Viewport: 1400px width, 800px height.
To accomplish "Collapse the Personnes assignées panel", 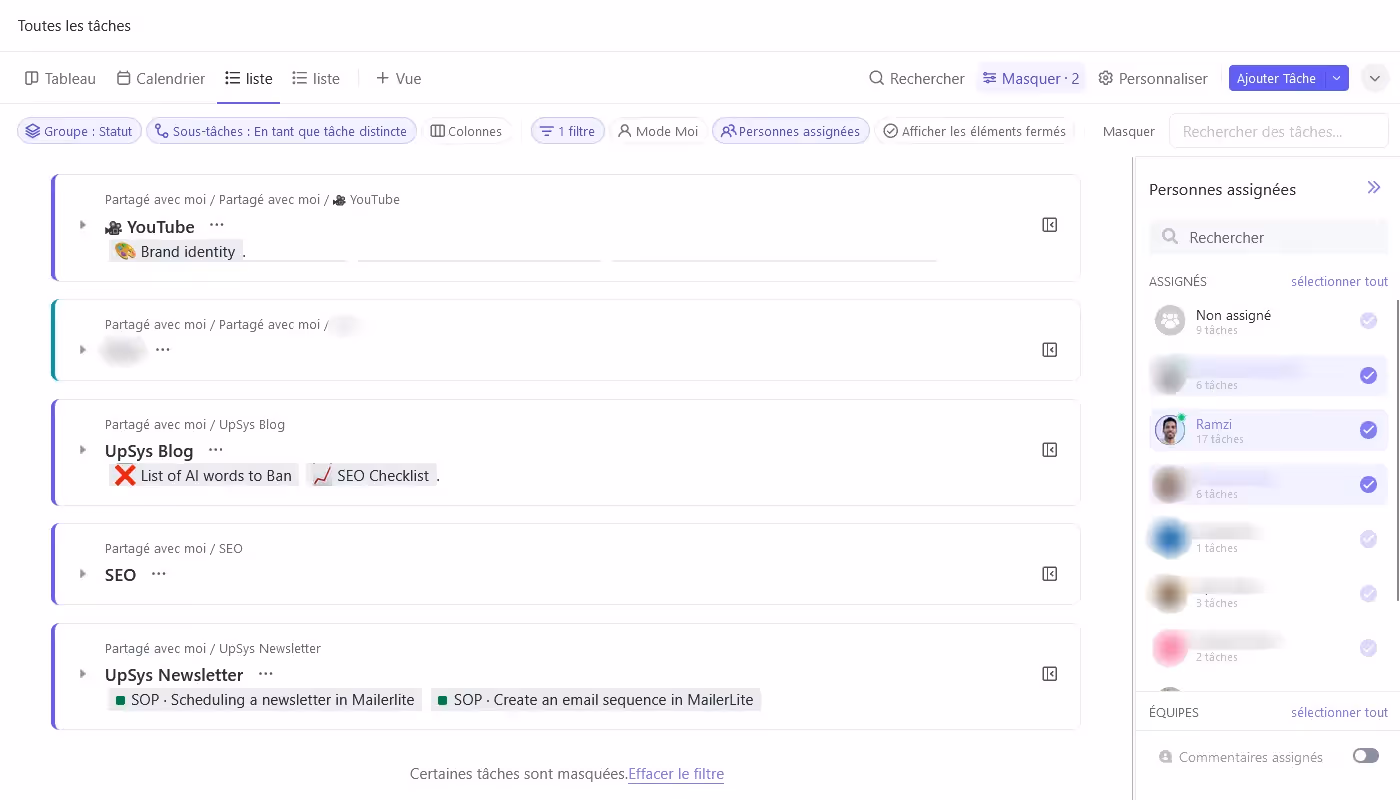I will coord(1374,187).
